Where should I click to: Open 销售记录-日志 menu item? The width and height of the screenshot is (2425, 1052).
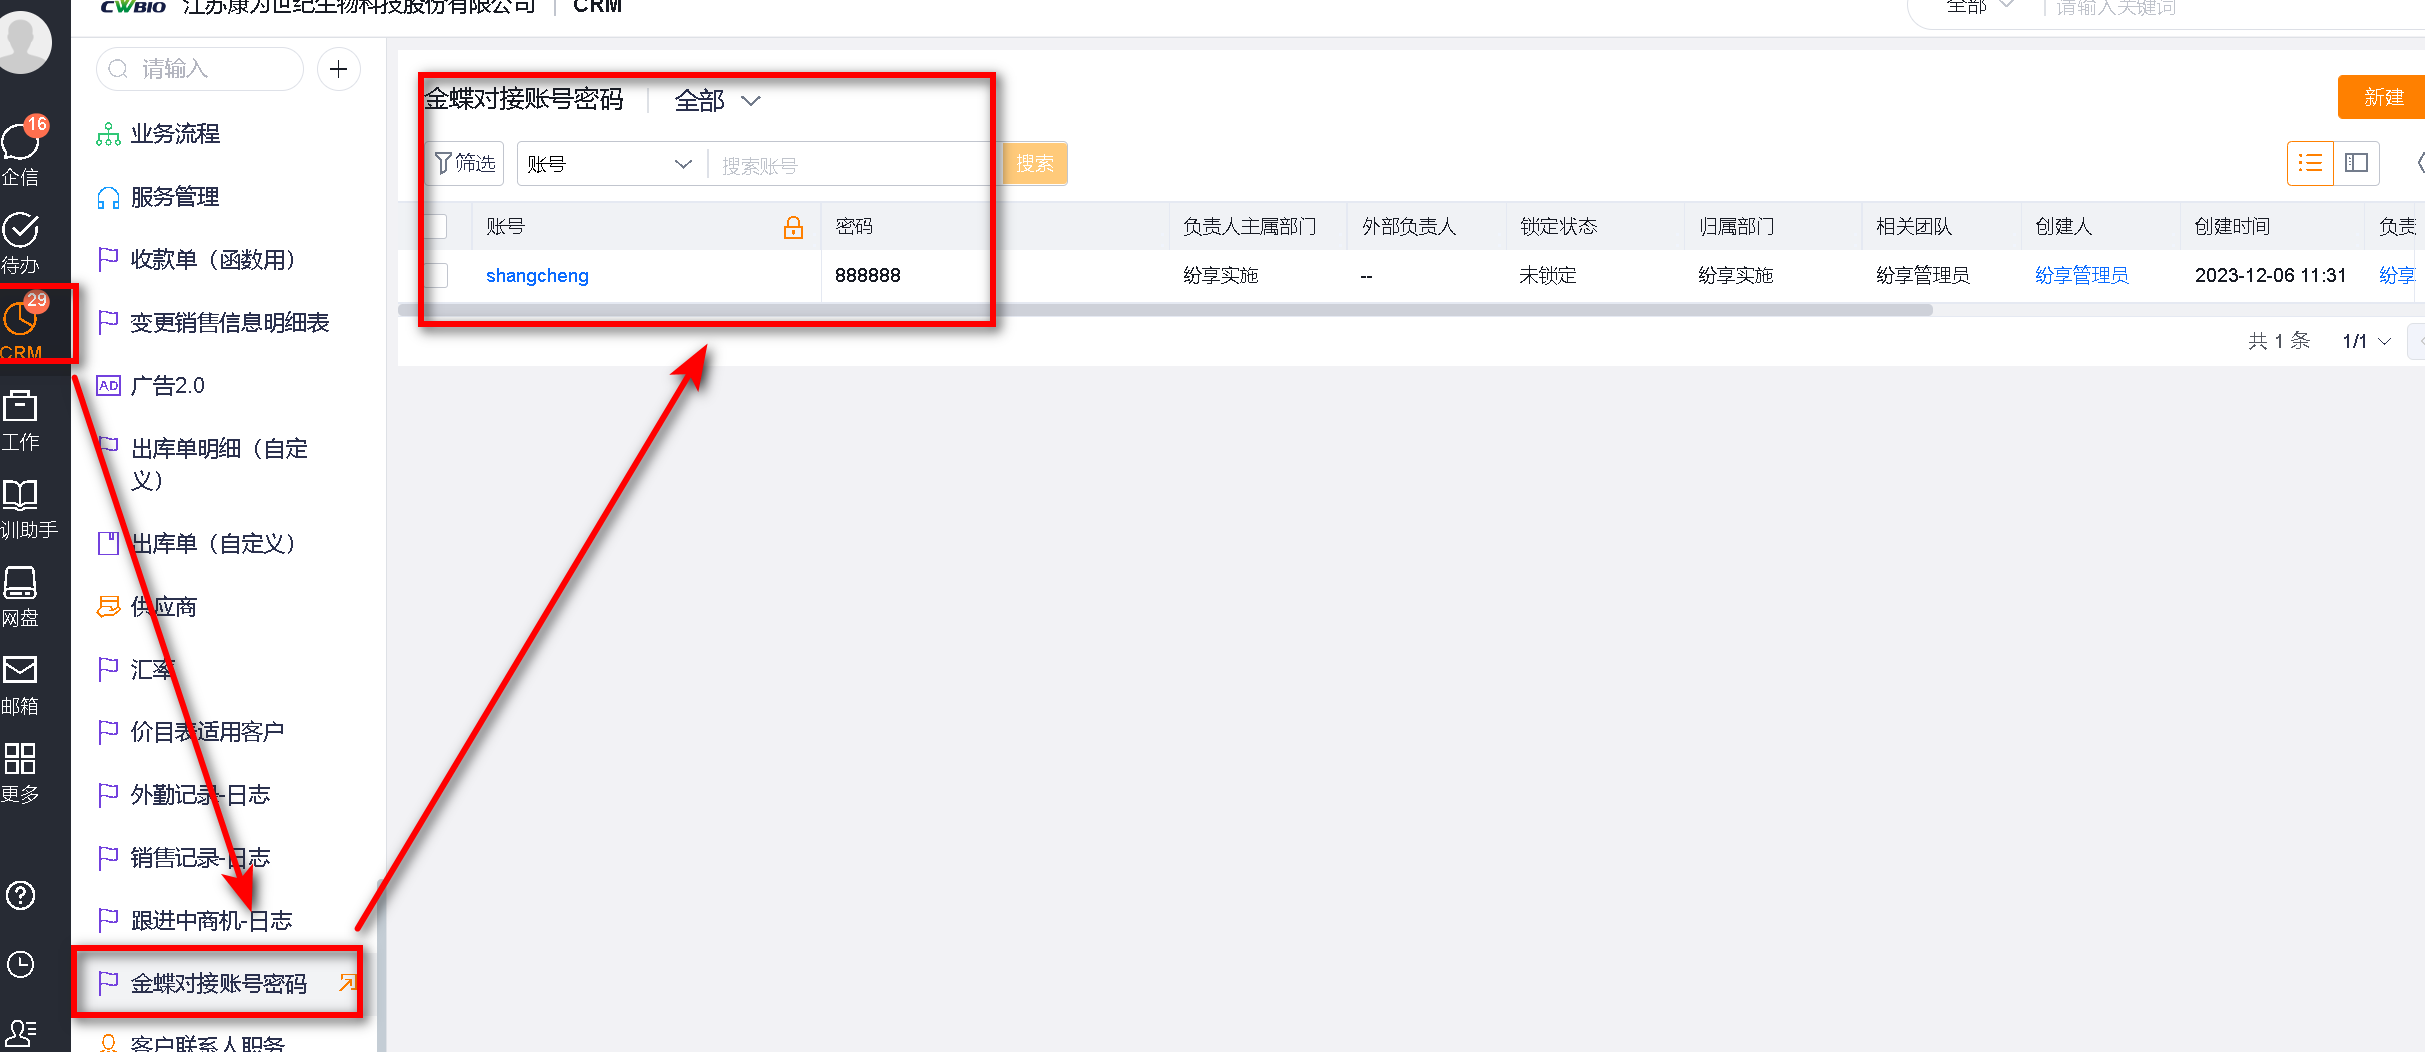(x=201, y=858)
